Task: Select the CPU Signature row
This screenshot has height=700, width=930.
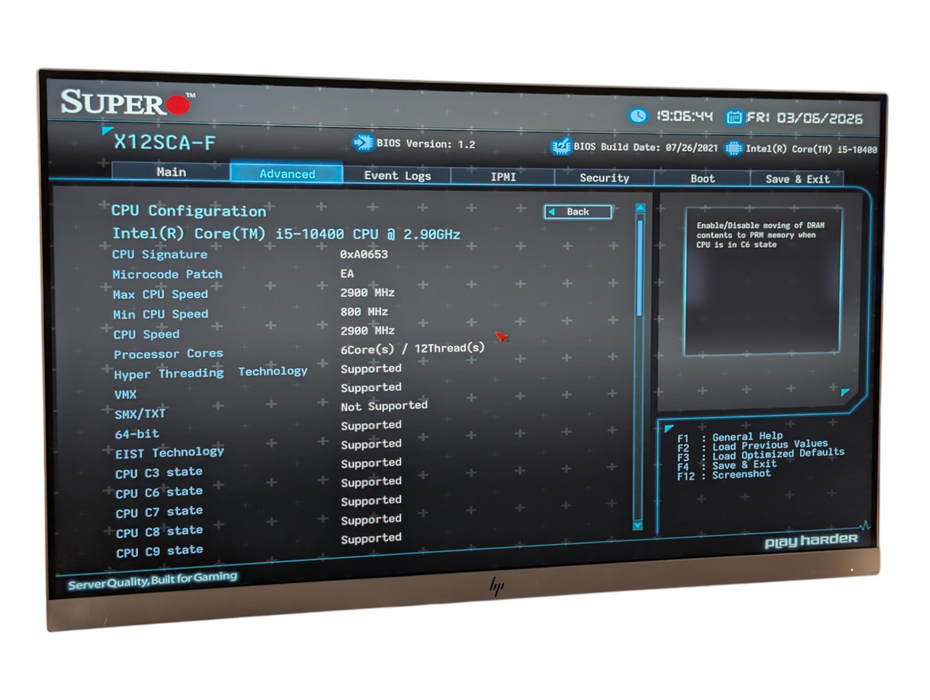Action: click(250, 254)
